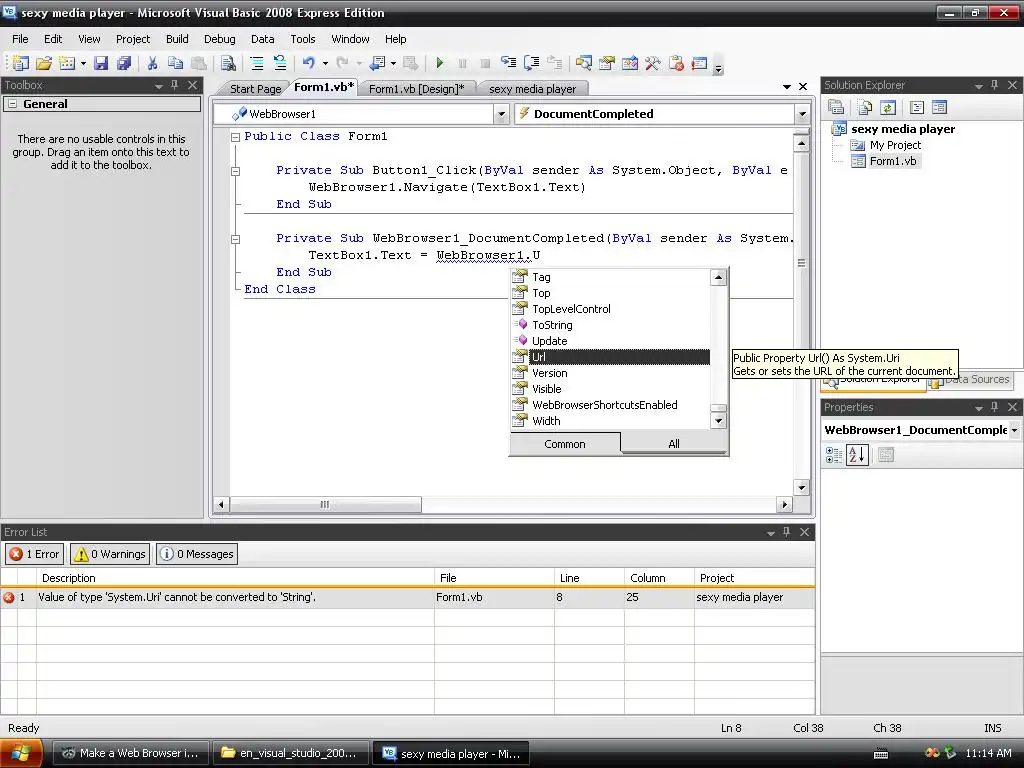This screenshot has width=1024, height=768.
Task: Collapse the Button1_Click sub outline
Action: point(235,171)
